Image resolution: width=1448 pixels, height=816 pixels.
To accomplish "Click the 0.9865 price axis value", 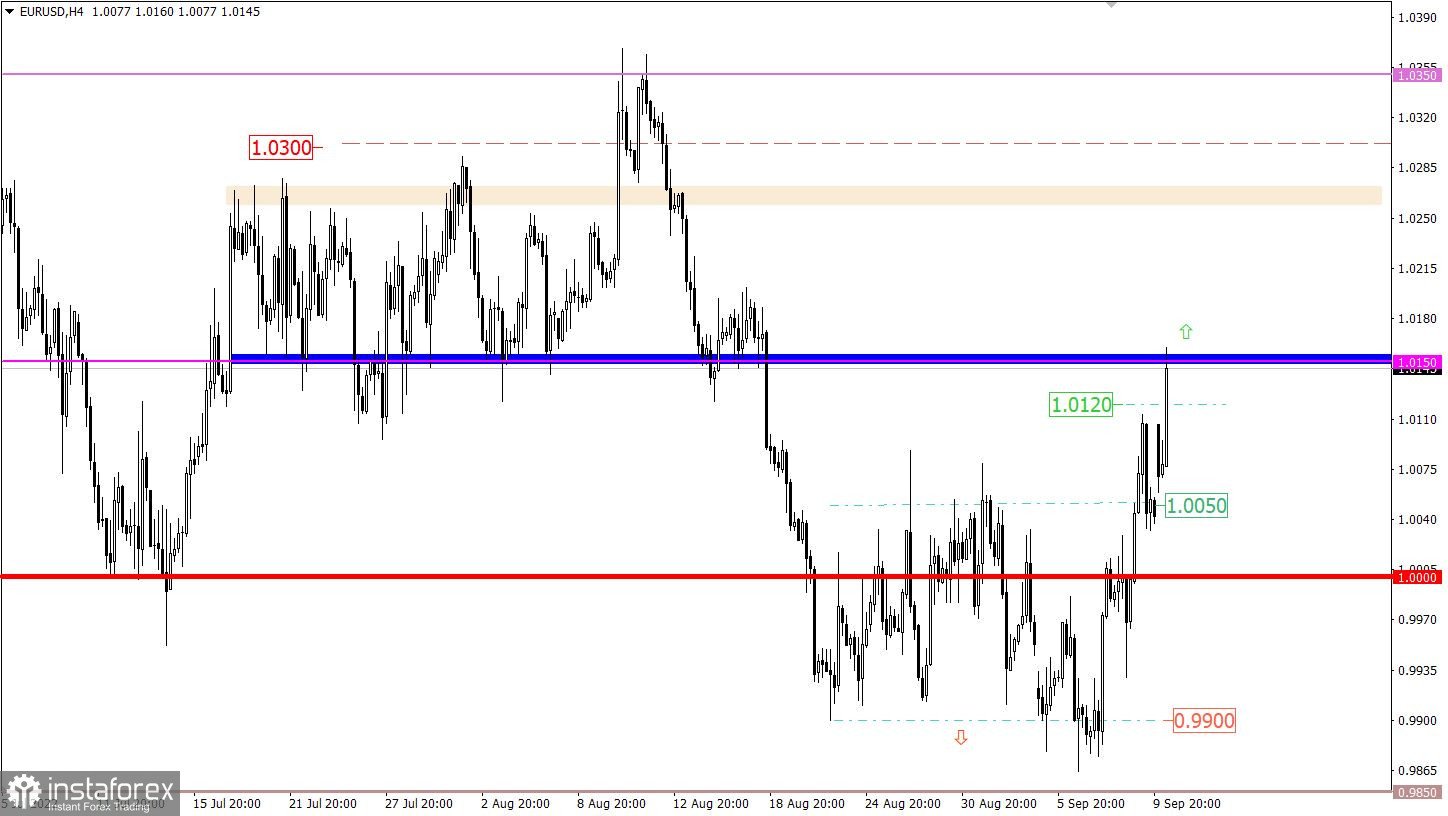I will tap(1418, 771).
